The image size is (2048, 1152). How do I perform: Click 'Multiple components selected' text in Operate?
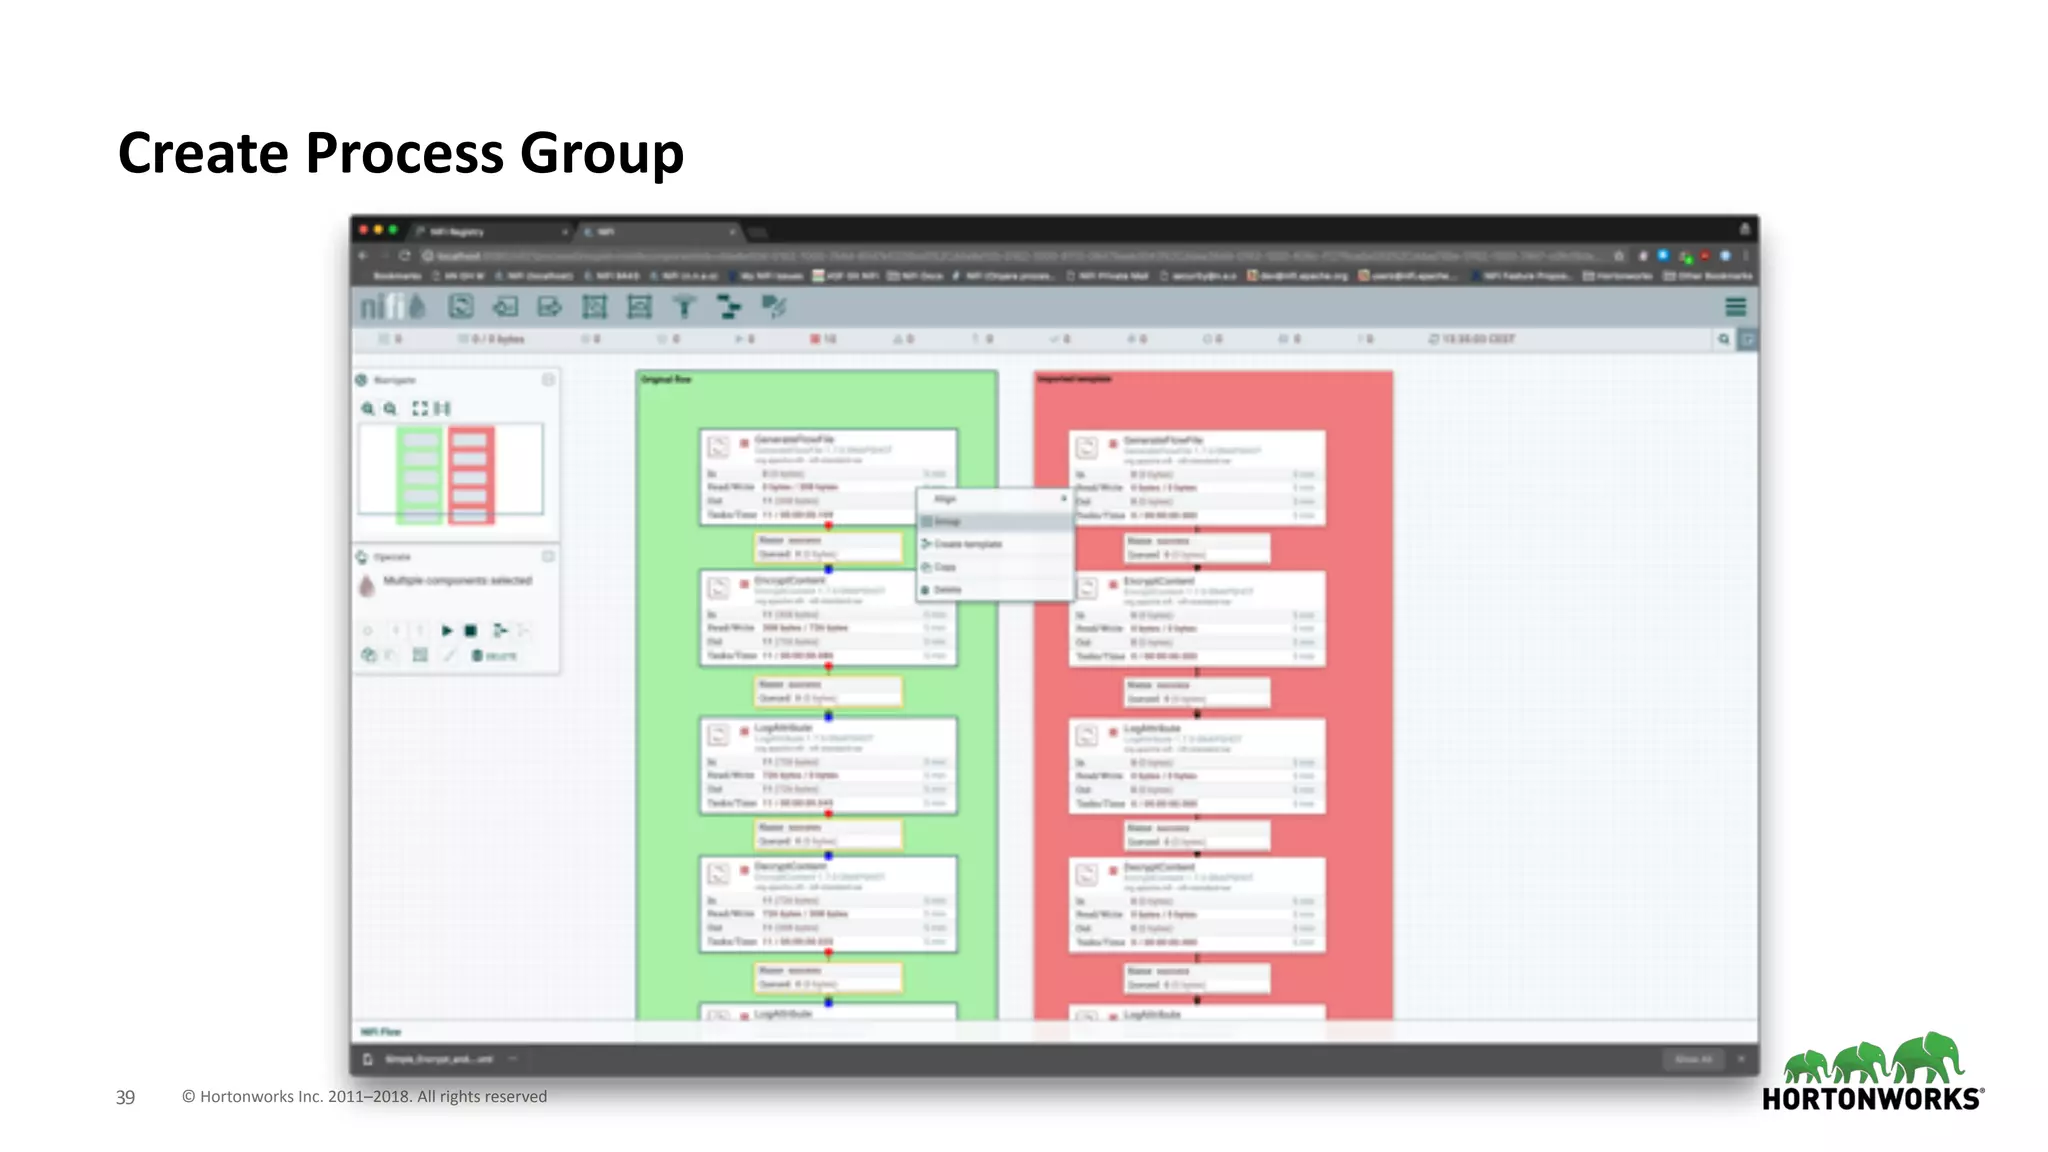coord(458,580)
